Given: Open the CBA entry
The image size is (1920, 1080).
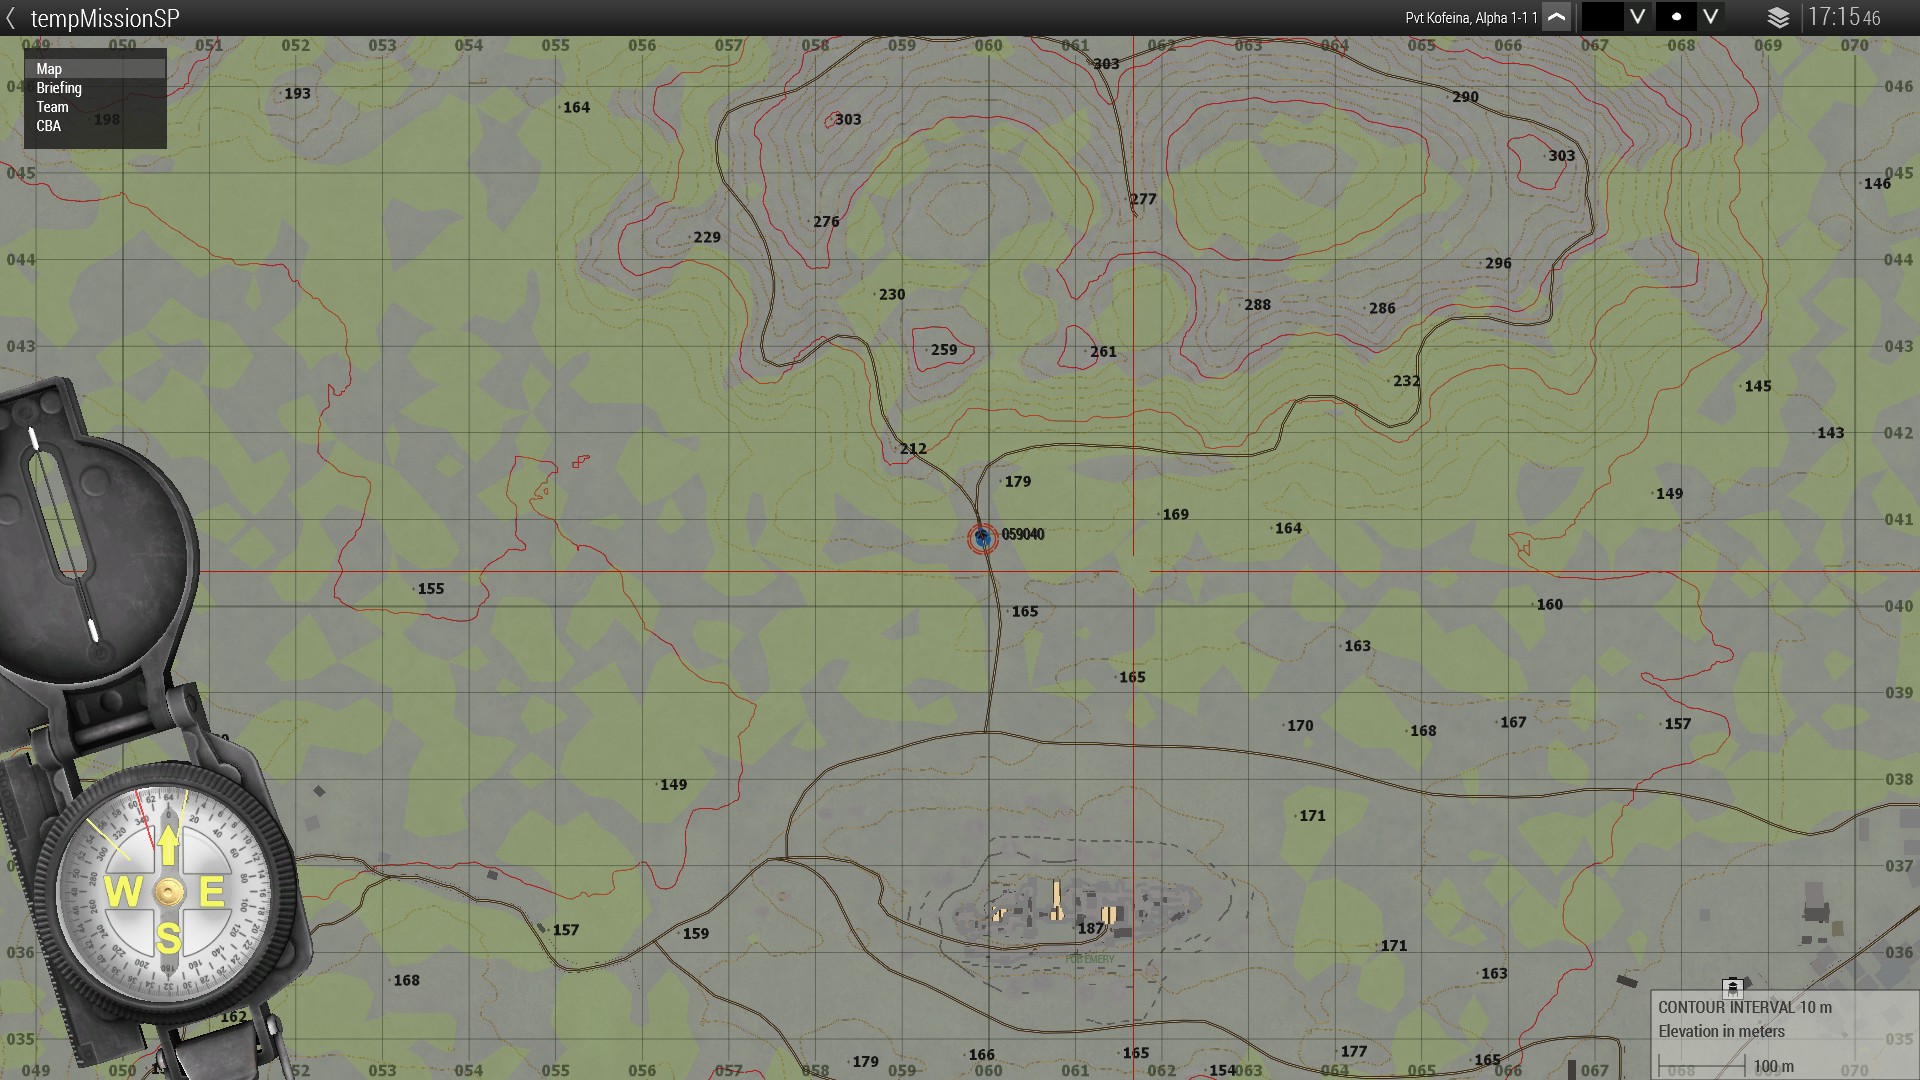Looking at the screenshot, I should pos(48,126).
